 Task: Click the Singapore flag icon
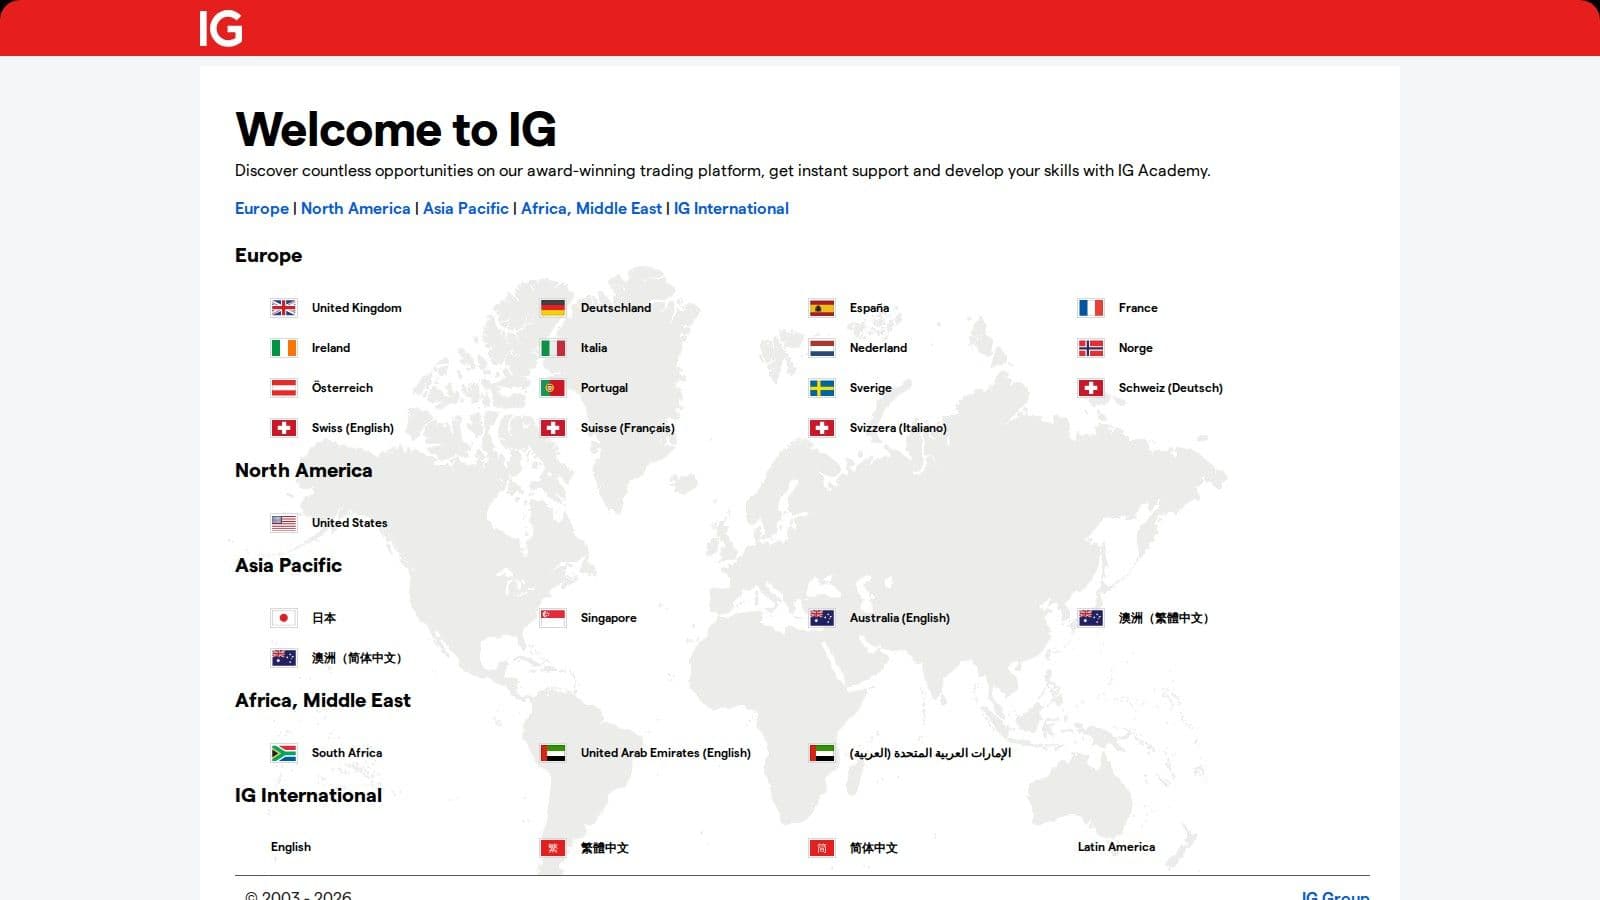553,618
